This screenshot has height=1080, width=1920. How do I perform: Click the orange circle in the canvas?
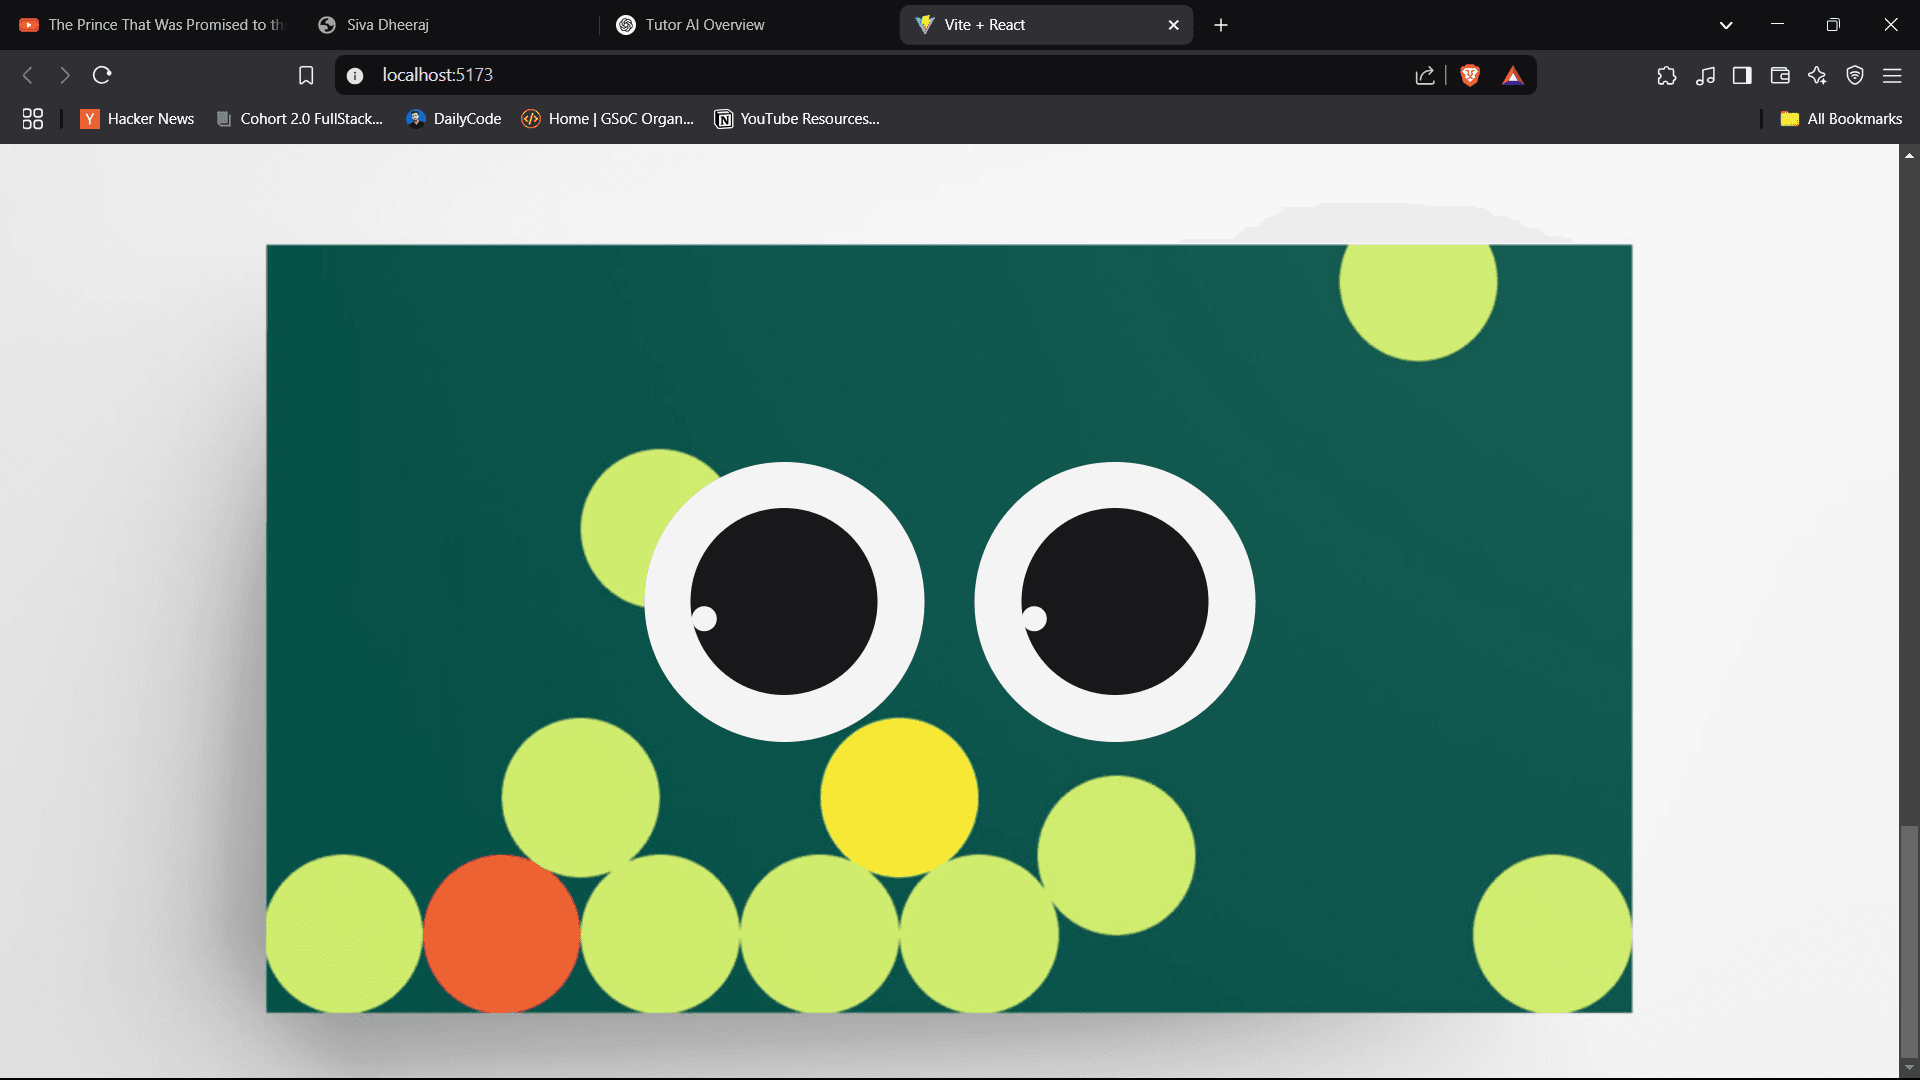pos(501,934)
